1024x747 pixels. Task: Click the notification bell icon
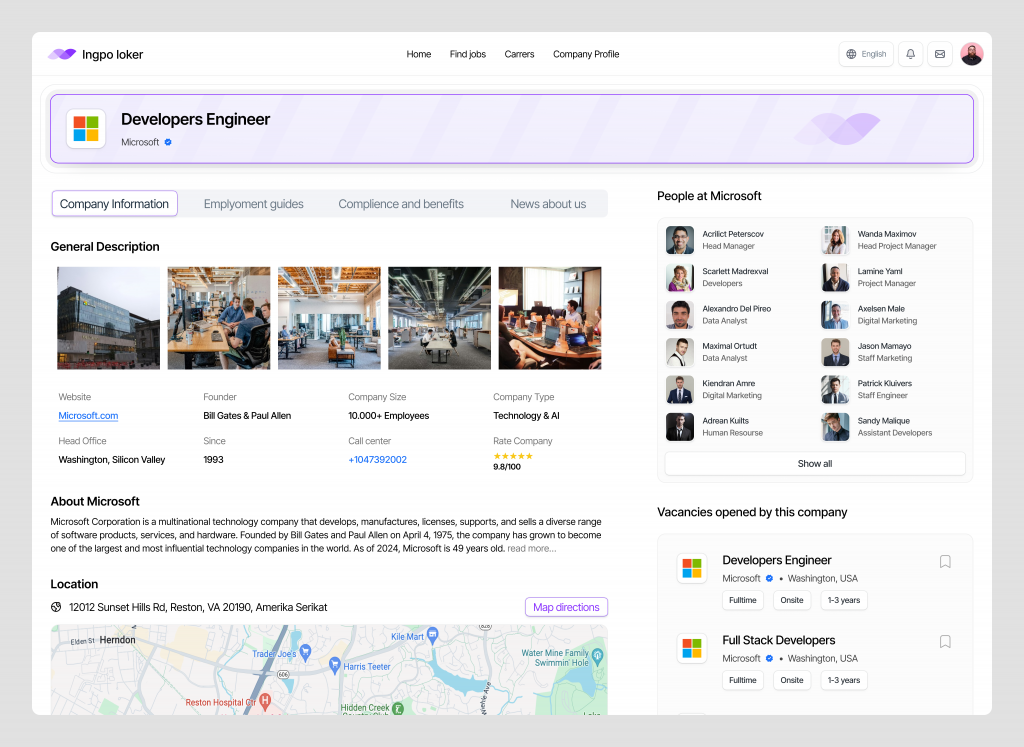(x=910, y=54)
